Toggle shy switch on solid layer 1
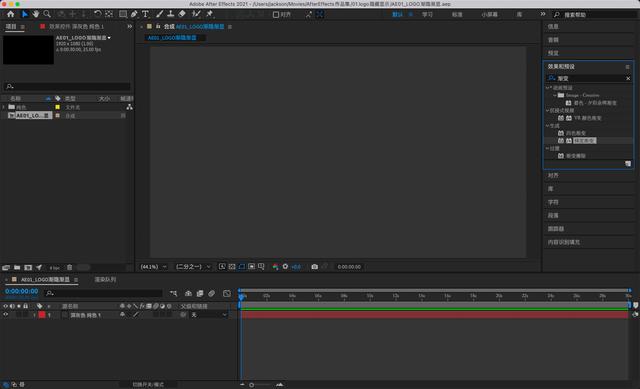 pyautogui.click(x=122, y=315)
